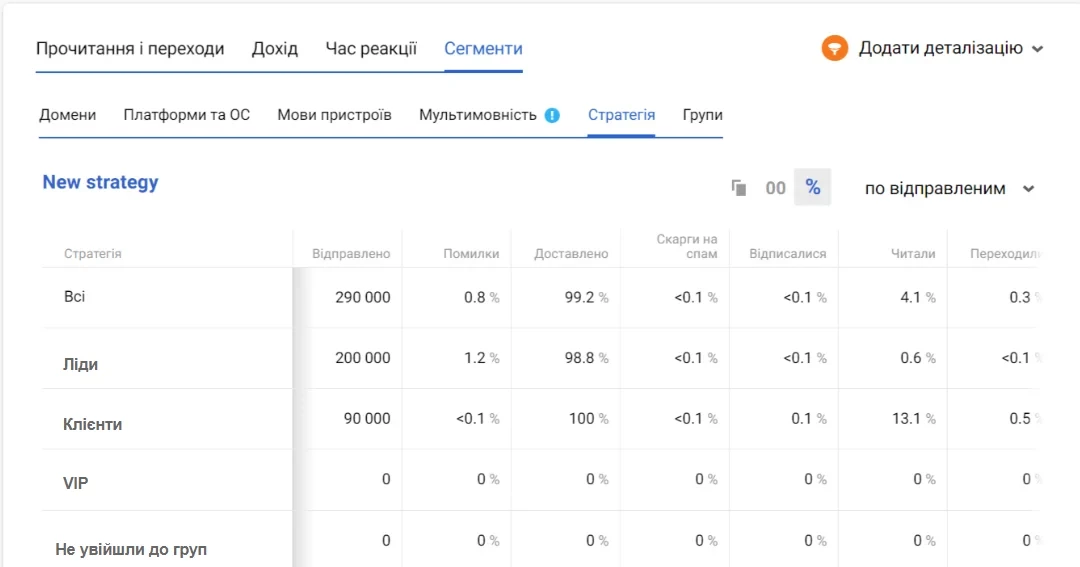This screenshot has height=567, width=1080.
Task: Switch to percent % view
Action: coord(813,187)
